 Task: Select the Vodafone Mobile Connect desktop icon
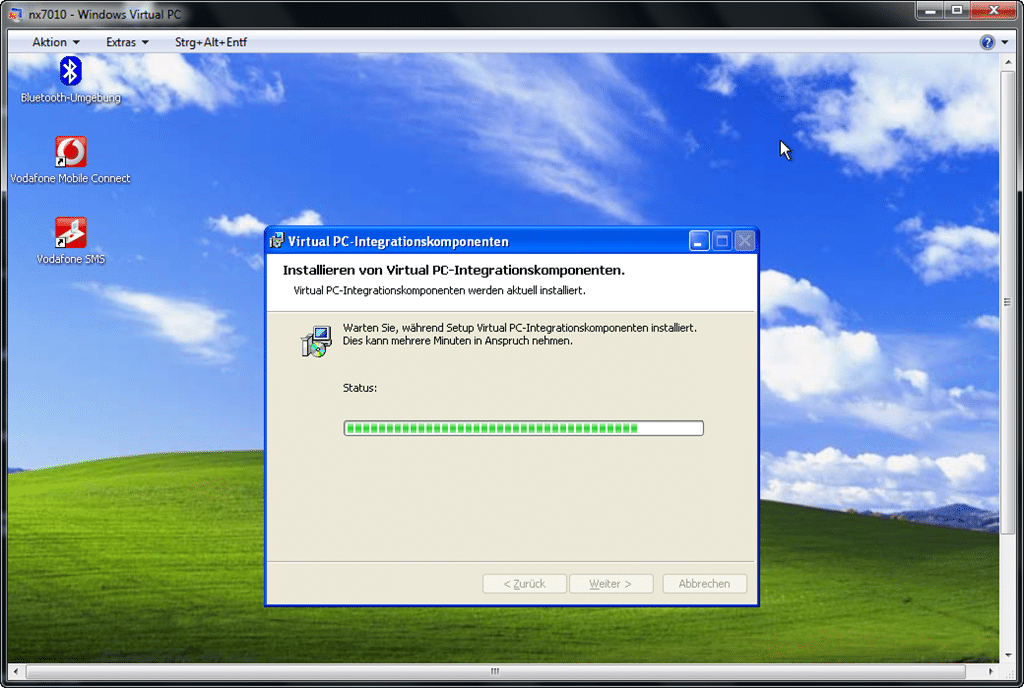pyautogui.click(x=71, y=160)
